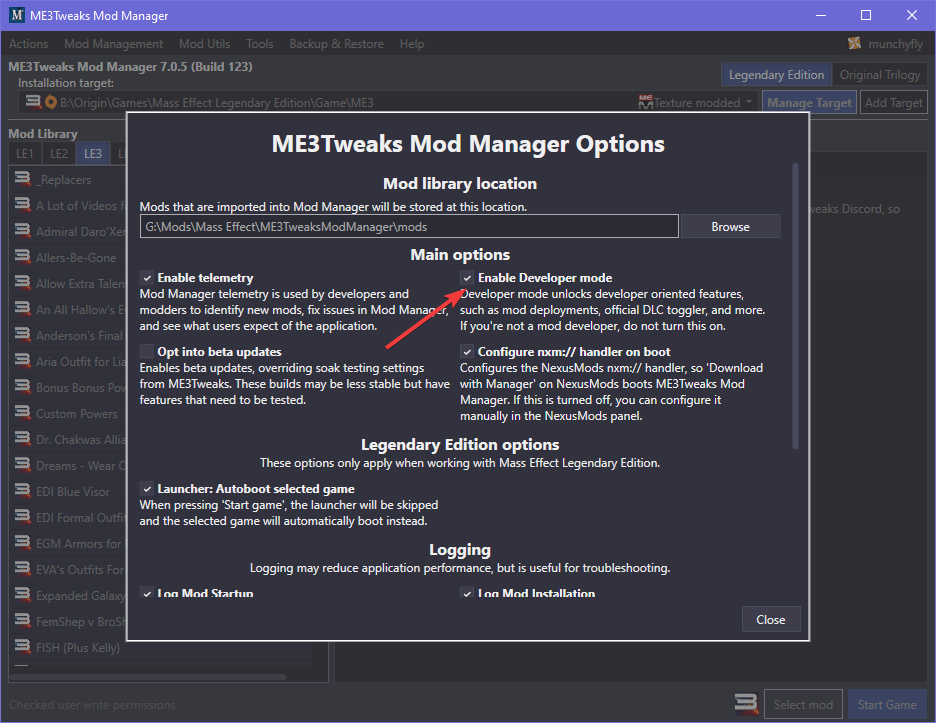
Task: Click the mod icon beside Anderson's Final
Action: coord(23,334)
